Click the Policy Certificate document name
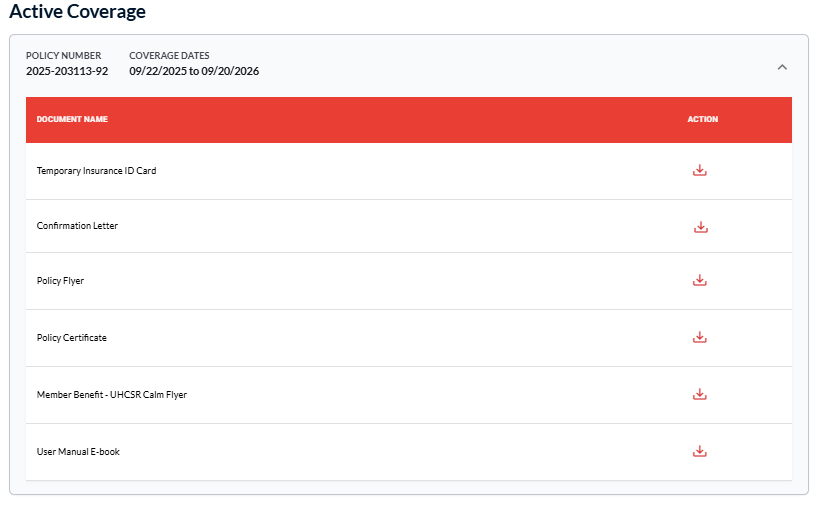Image resolution: width=818 pixels, height=510 pixels. click(x=71, y=337)
